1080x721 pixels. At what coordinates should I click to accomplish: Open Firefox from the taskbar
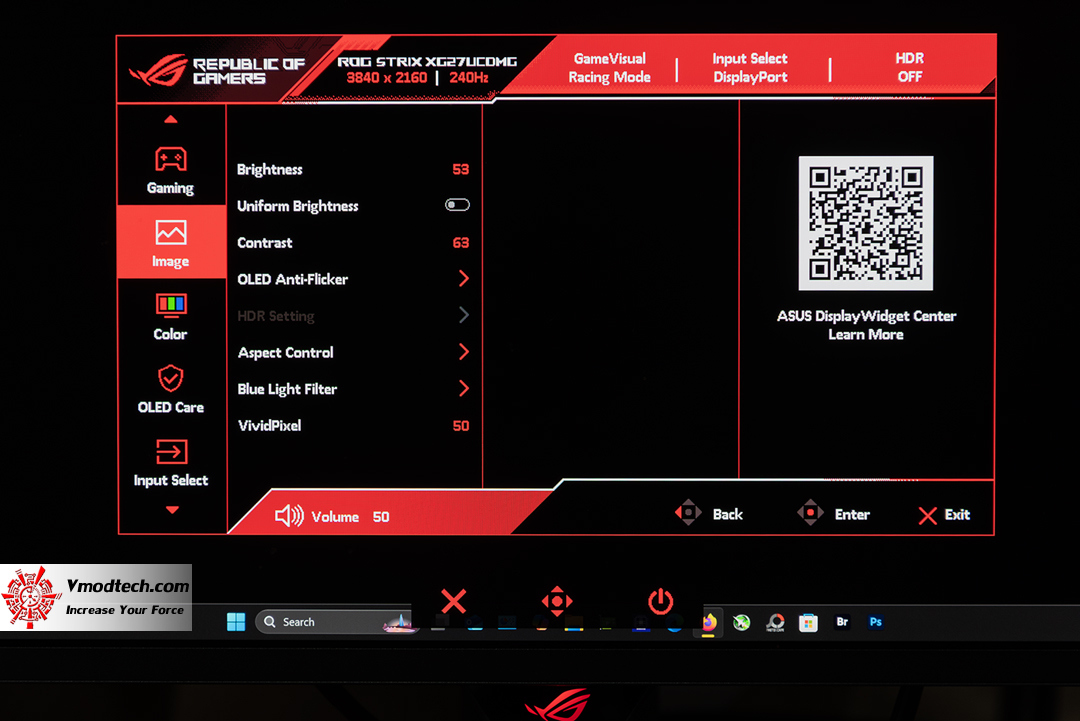click(x=708, y=623)
